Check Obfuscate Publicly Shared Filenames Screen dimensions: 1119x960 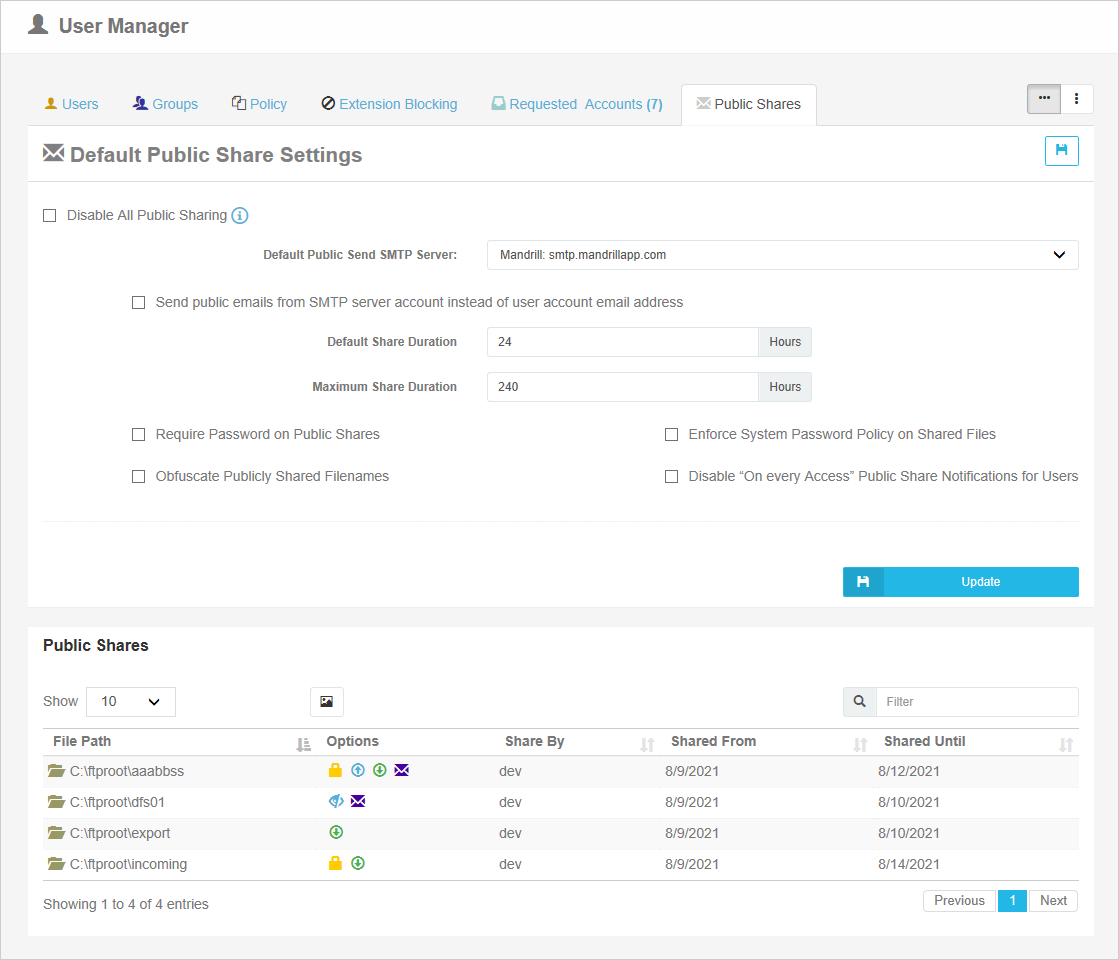coord(138,477)
